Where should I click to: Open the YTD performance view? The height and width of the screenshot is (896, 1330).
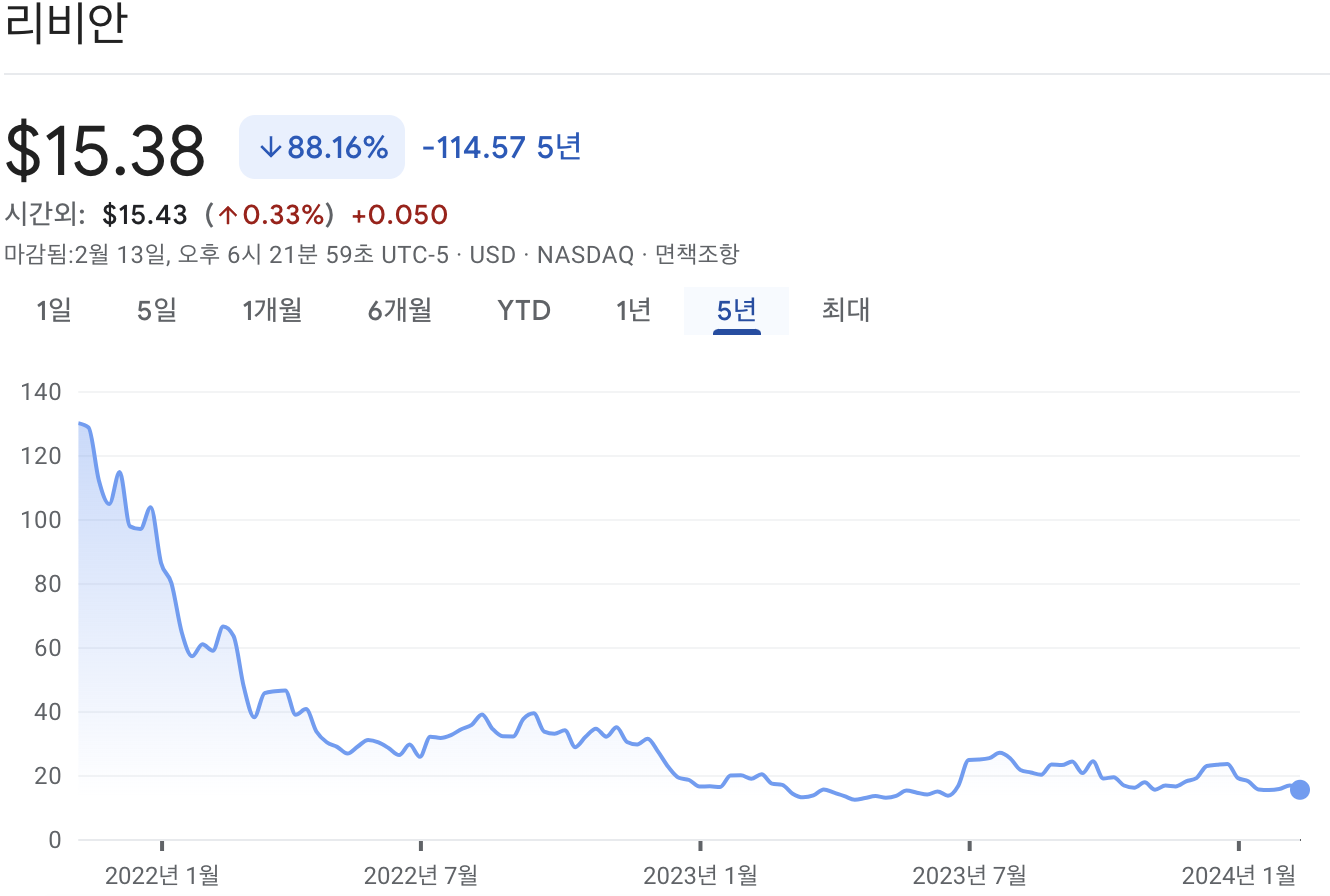coord(524,311)
